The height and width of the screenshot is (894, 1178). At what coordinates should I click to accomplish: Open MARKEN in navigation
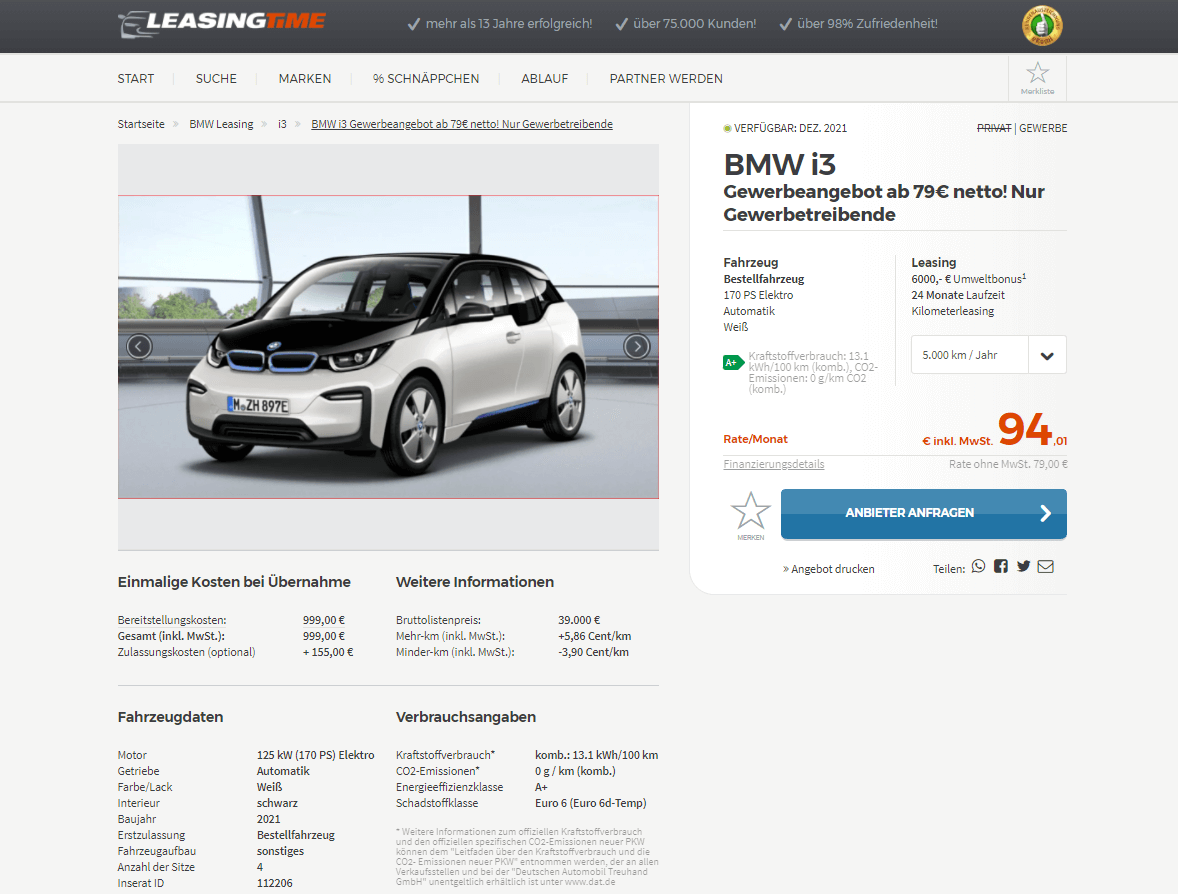(x=304, y=79)
